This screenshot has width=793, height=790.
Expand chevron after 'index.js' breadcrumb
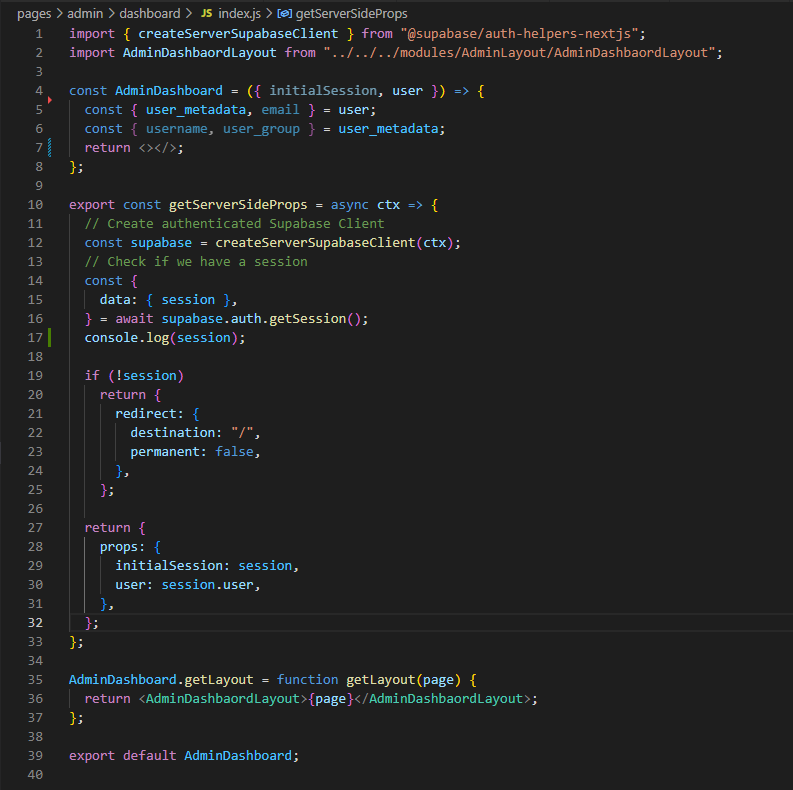coord(269,14)
